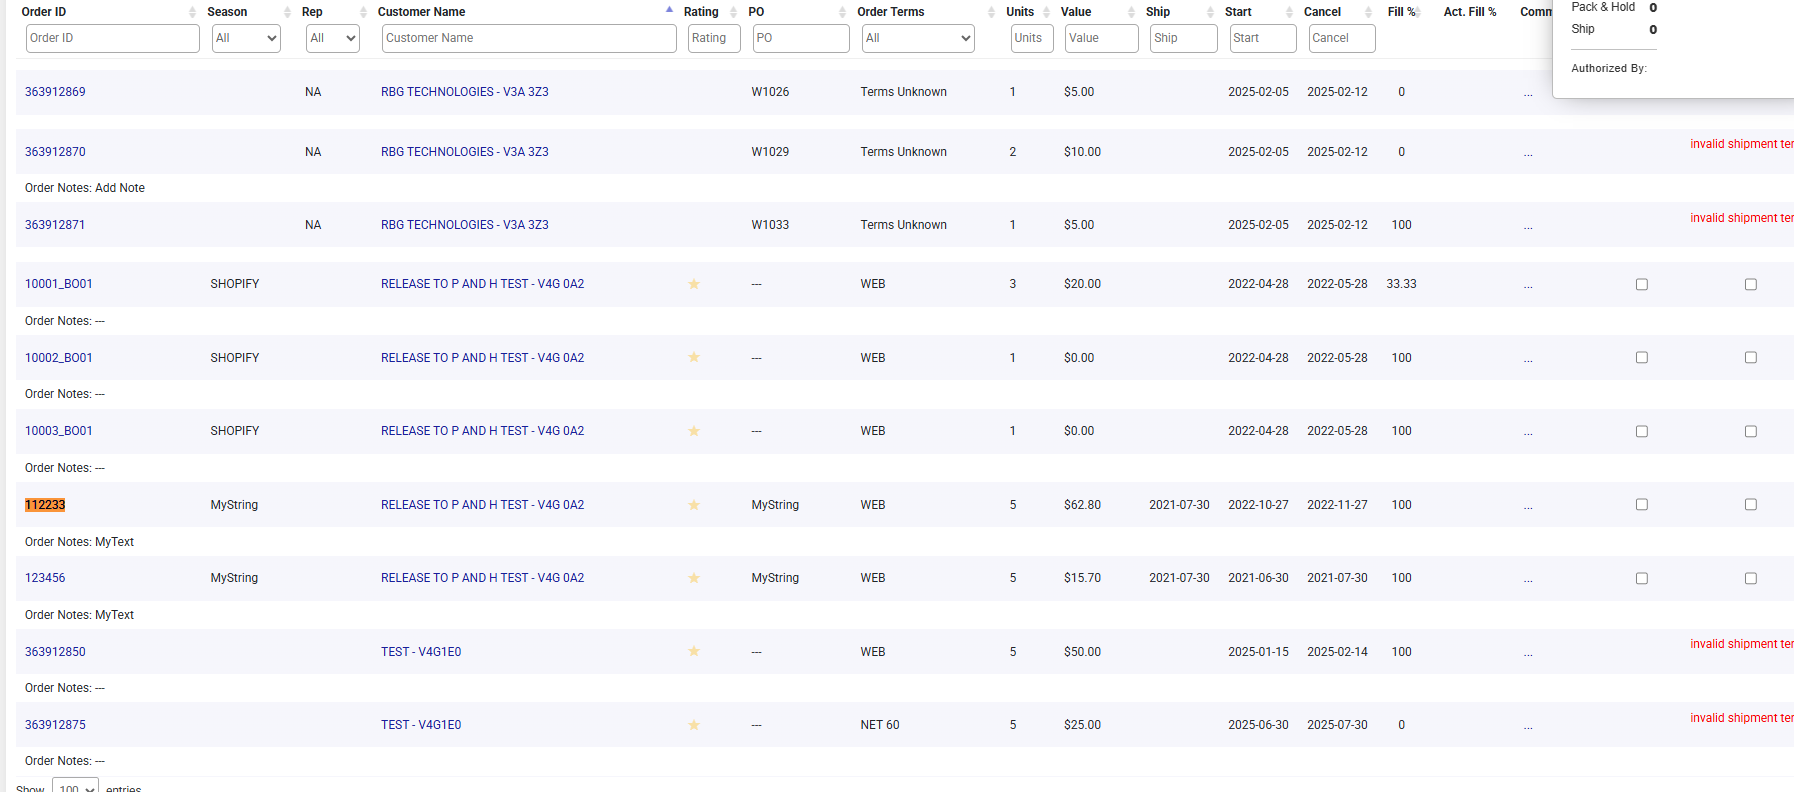Screen dimensions: 1794x792
Task: Open the comments ellipsis for order 363912869
Action: [x=1527, y=93]
